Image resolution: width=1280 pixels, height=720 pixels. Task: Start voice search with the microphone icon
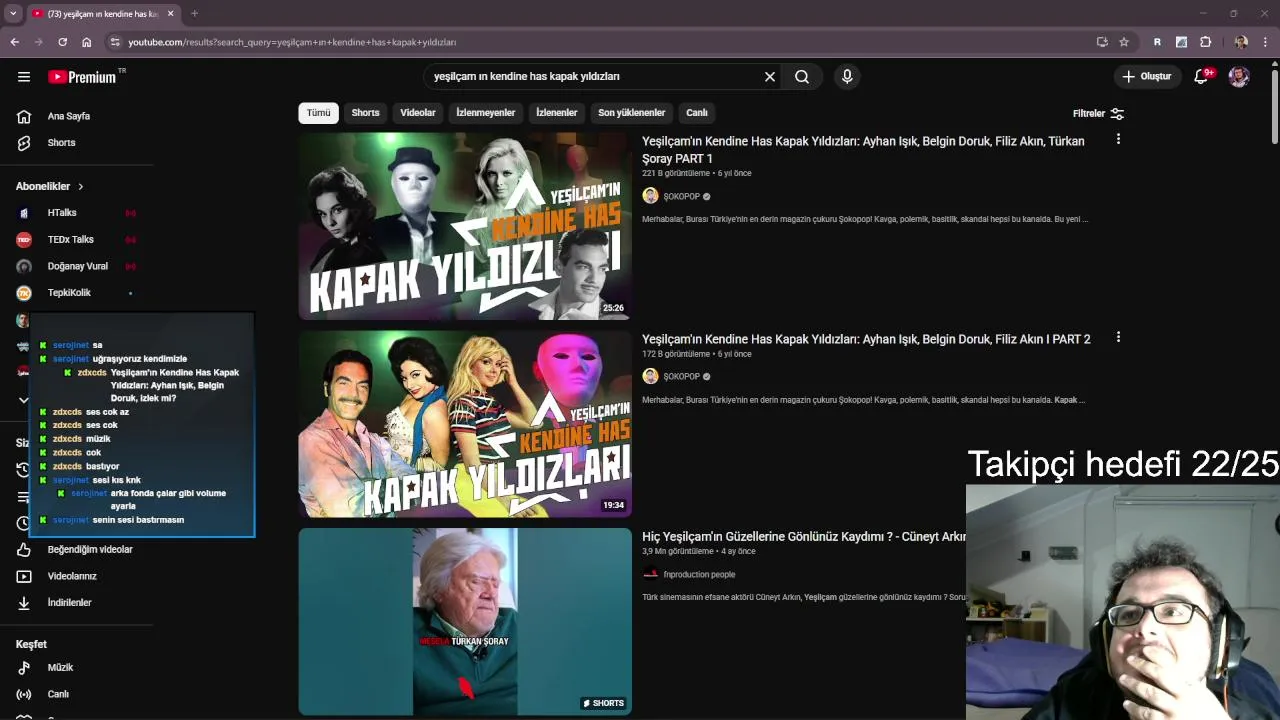point(847,77)
